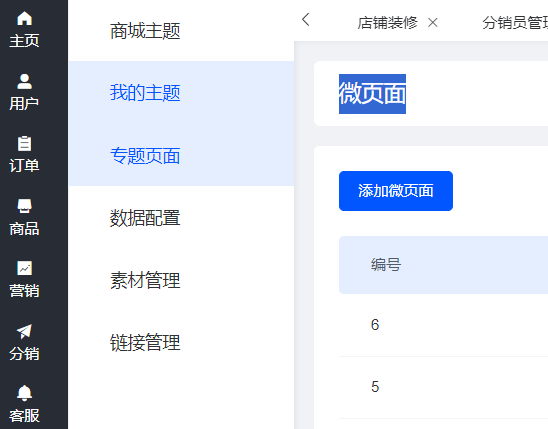Open the 主页 home icon
548x429 pixels.
[x=24, y=19]
